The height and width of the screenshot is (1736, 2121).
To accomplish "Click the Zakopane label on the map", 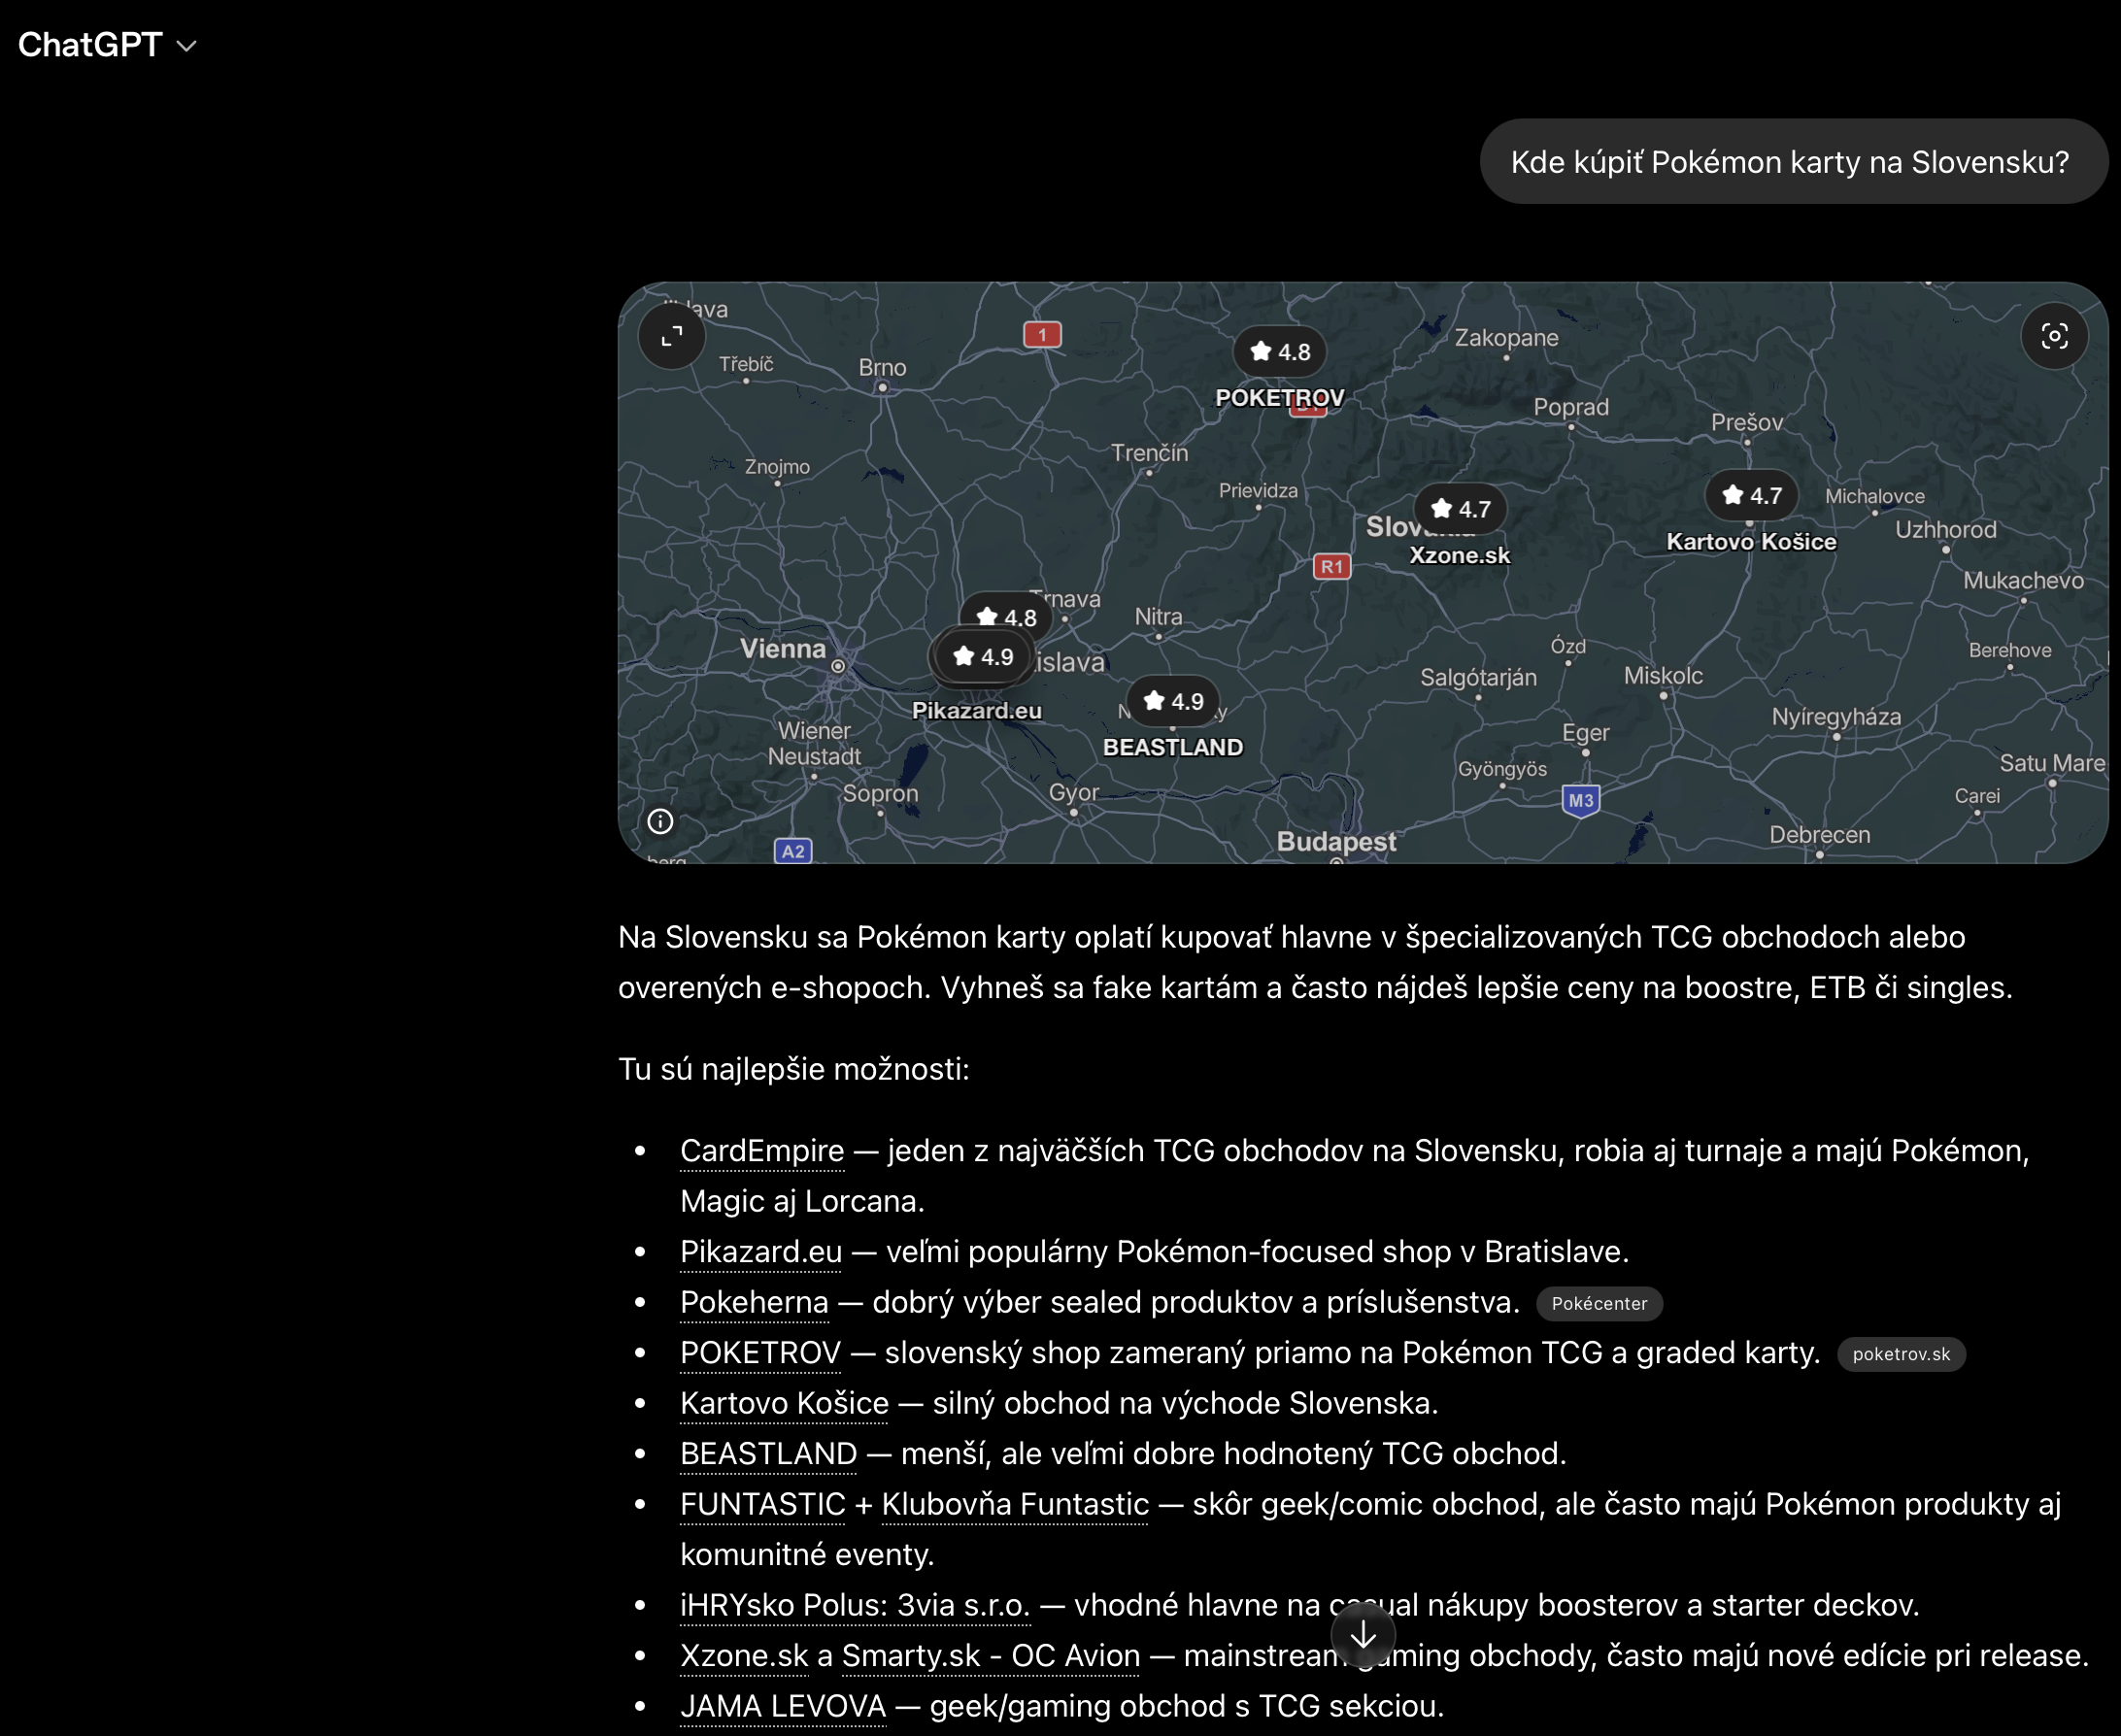I will 1506,338.
